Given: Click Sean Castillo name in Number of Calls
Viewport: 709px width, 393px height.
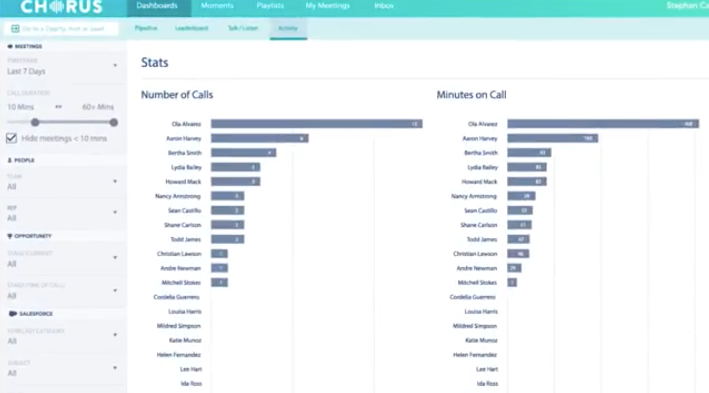Looking at the screenshot, I should click(x=184, y=211).
